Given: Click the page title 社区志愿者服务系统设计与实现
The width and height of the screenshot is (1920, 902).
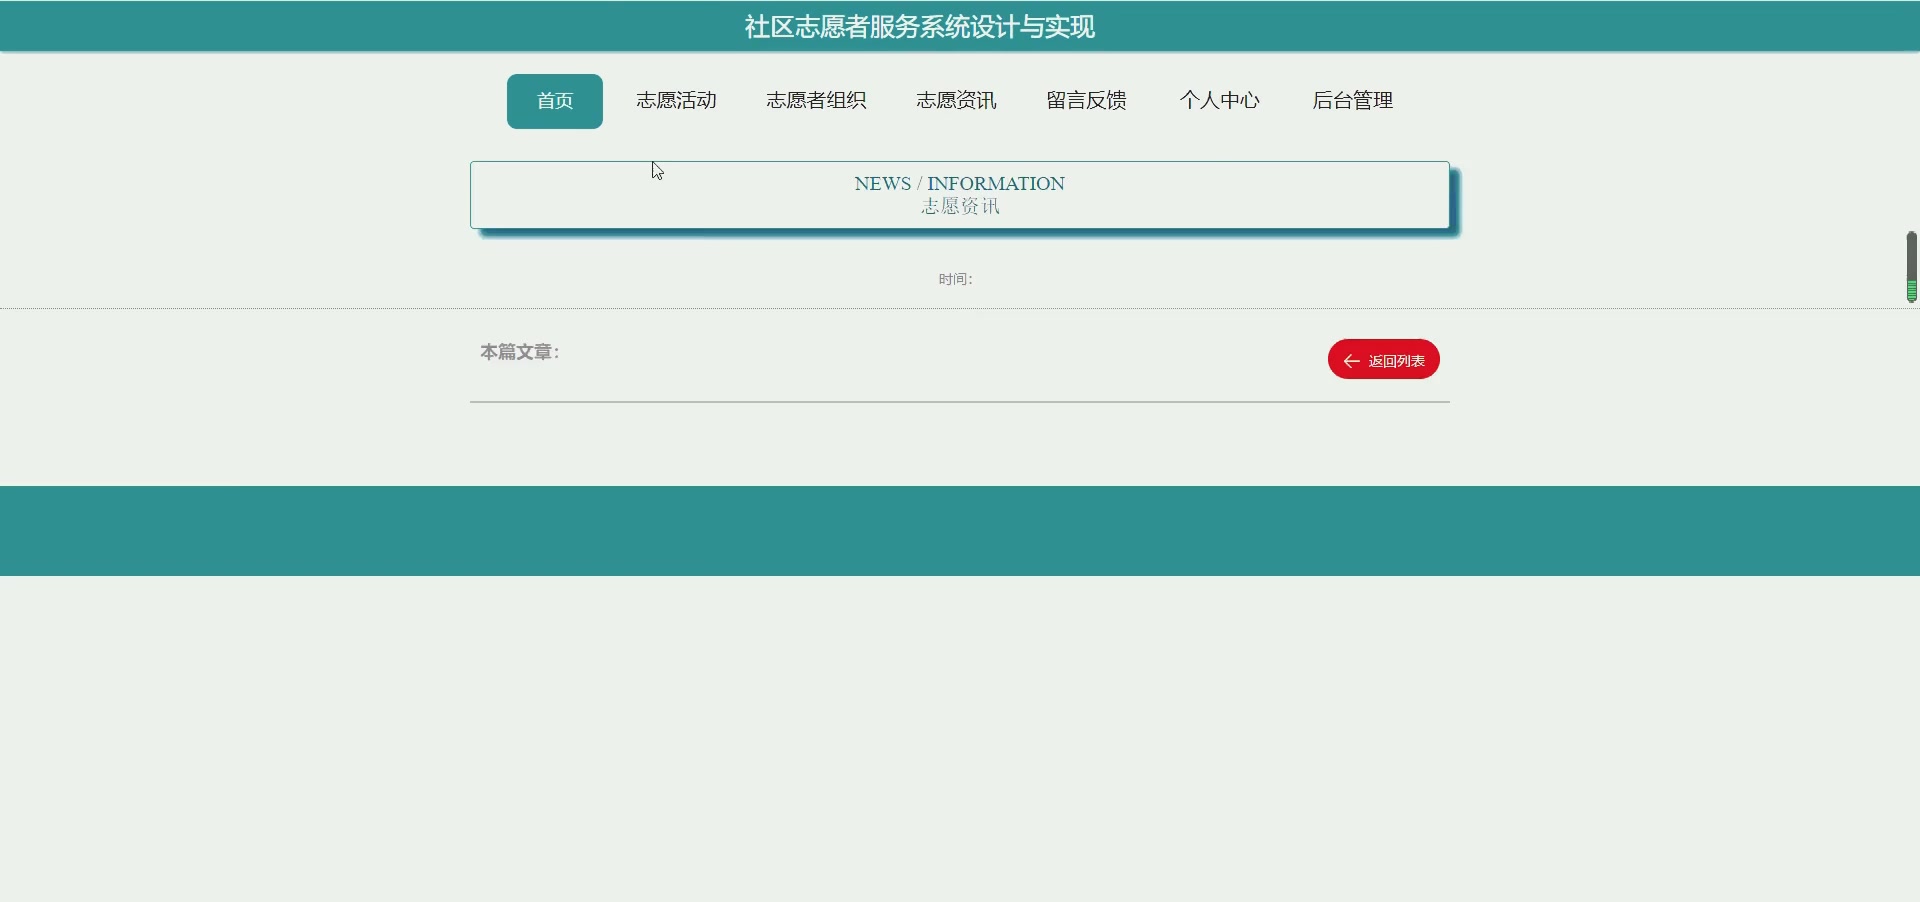Looking at the screenshot, I should click(920, 27).
